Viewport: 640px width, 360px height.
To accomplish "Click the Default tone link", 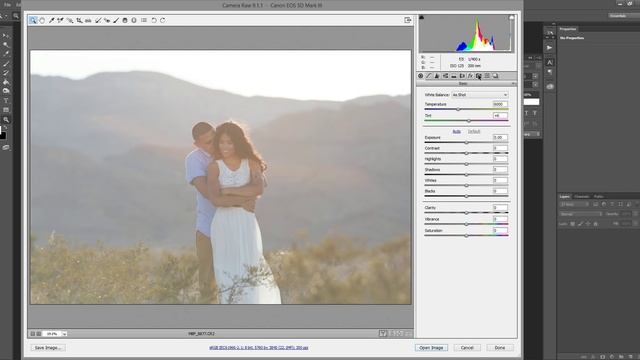I will pyautogui.click(x=474, y=131).
